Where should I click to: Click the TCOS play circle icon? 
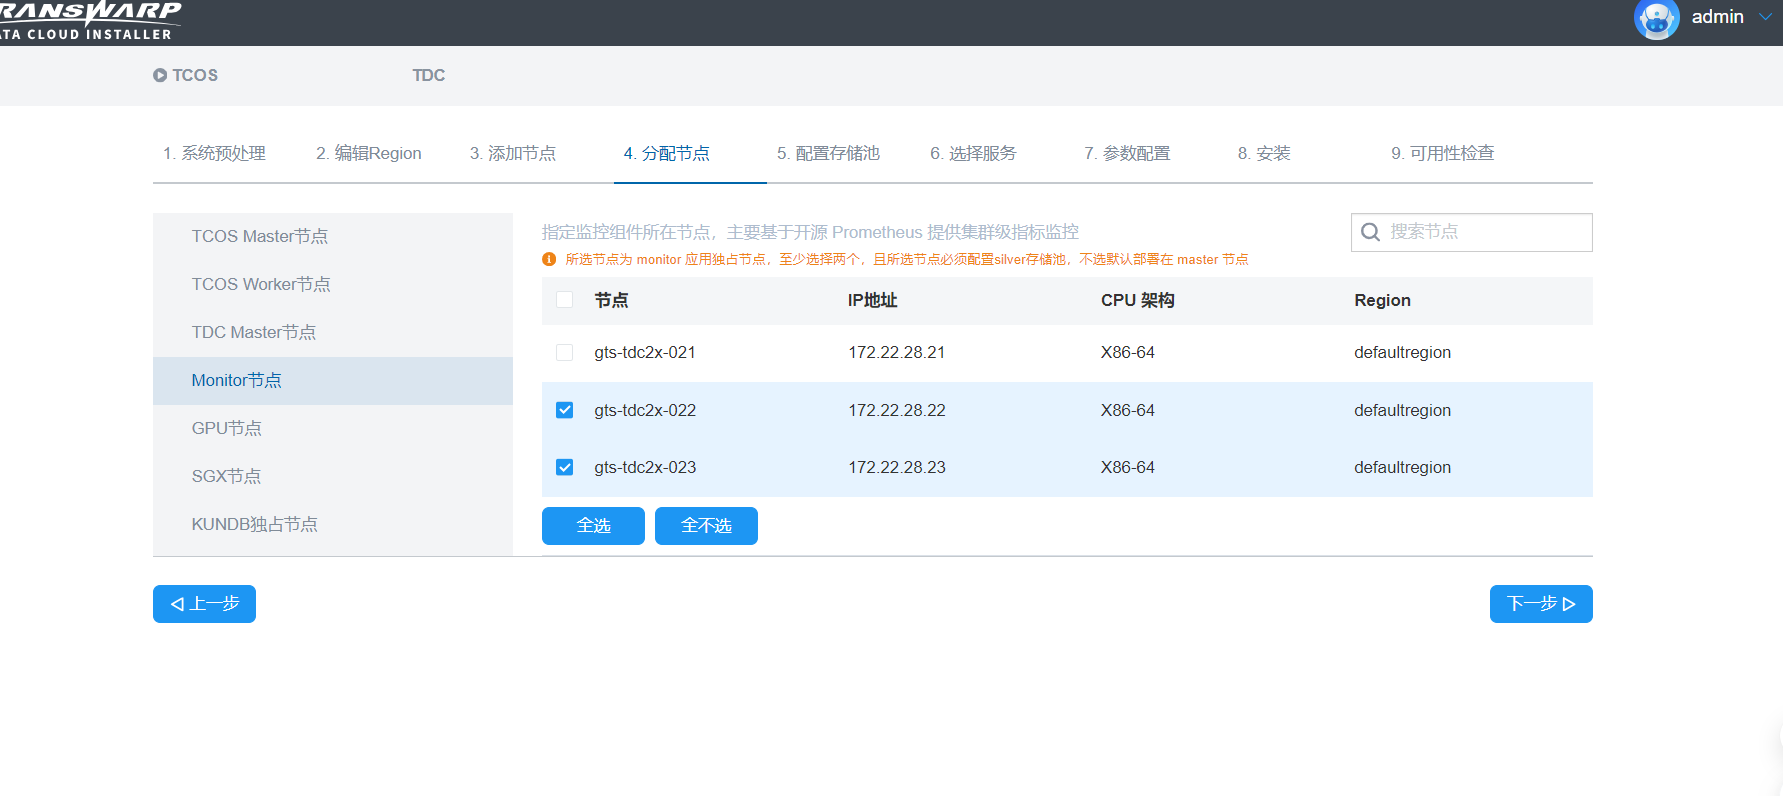click(160, 75)
